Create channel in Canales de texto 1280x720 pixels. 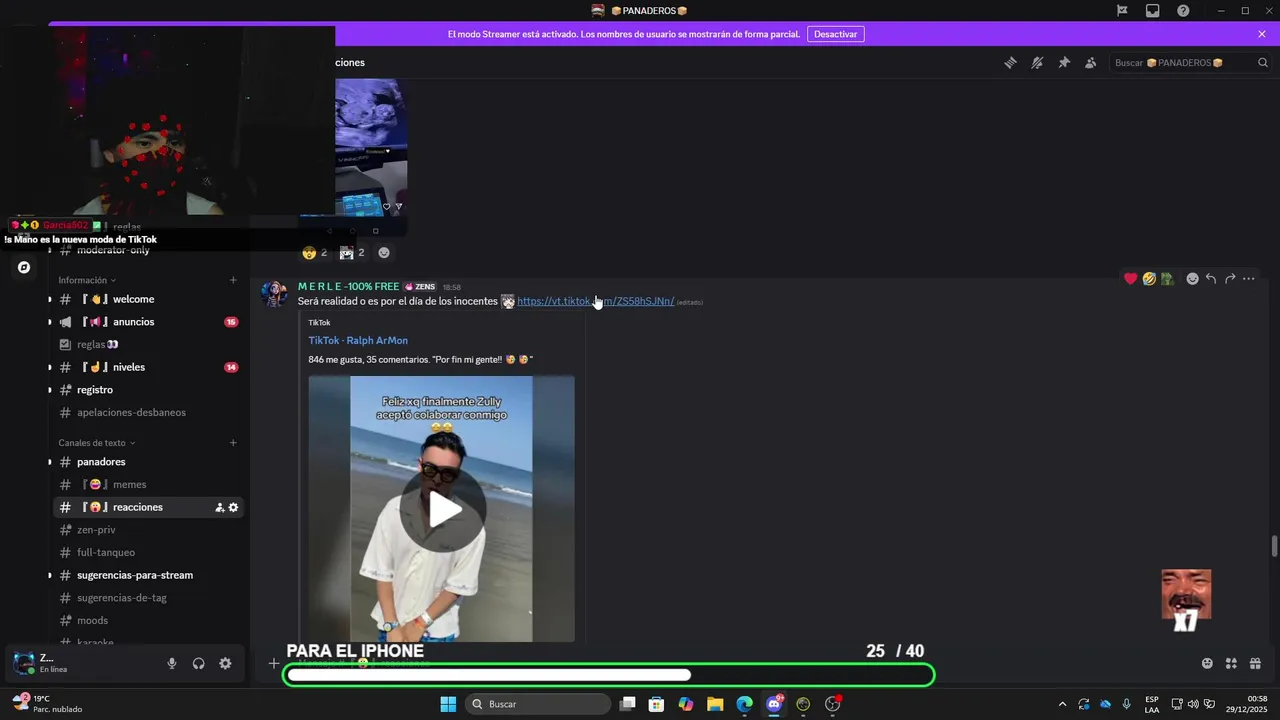pyautogui.click(x=233, y=443)
